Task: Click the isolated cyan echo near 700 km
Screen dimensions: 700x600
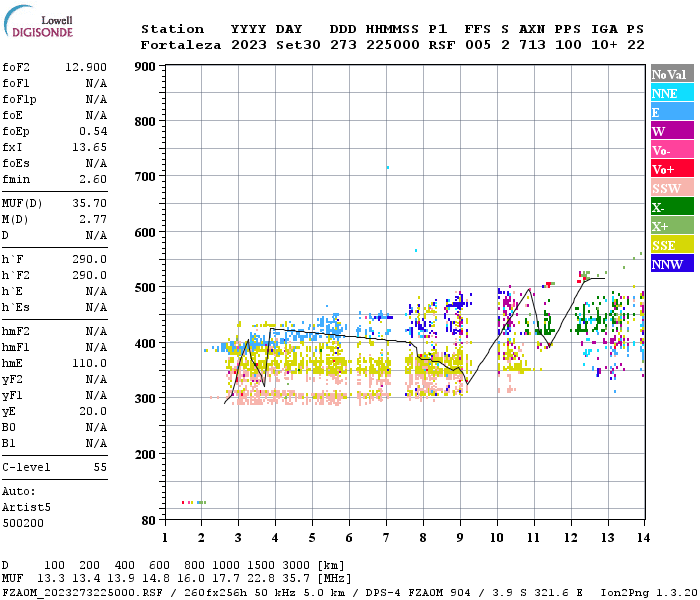Action: 388,168
